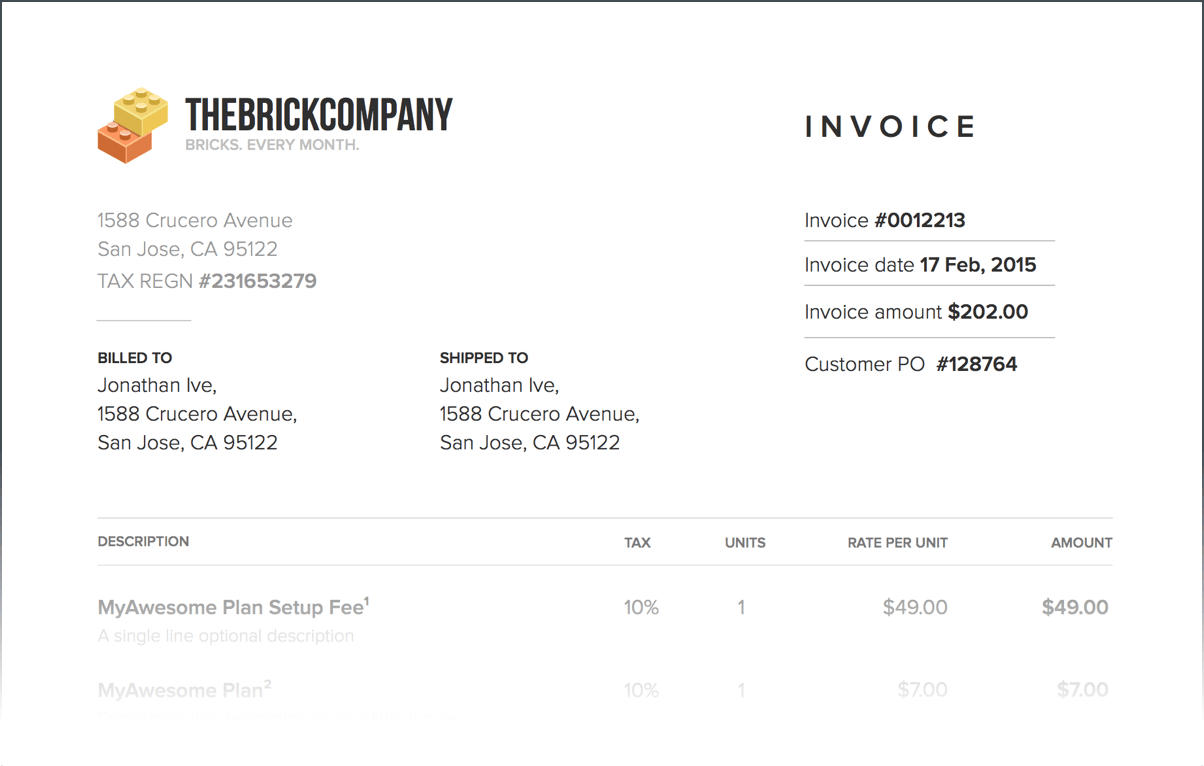Click the DESCRIPTION column header
The image size is (1204, 766).
tap(143, 542)
